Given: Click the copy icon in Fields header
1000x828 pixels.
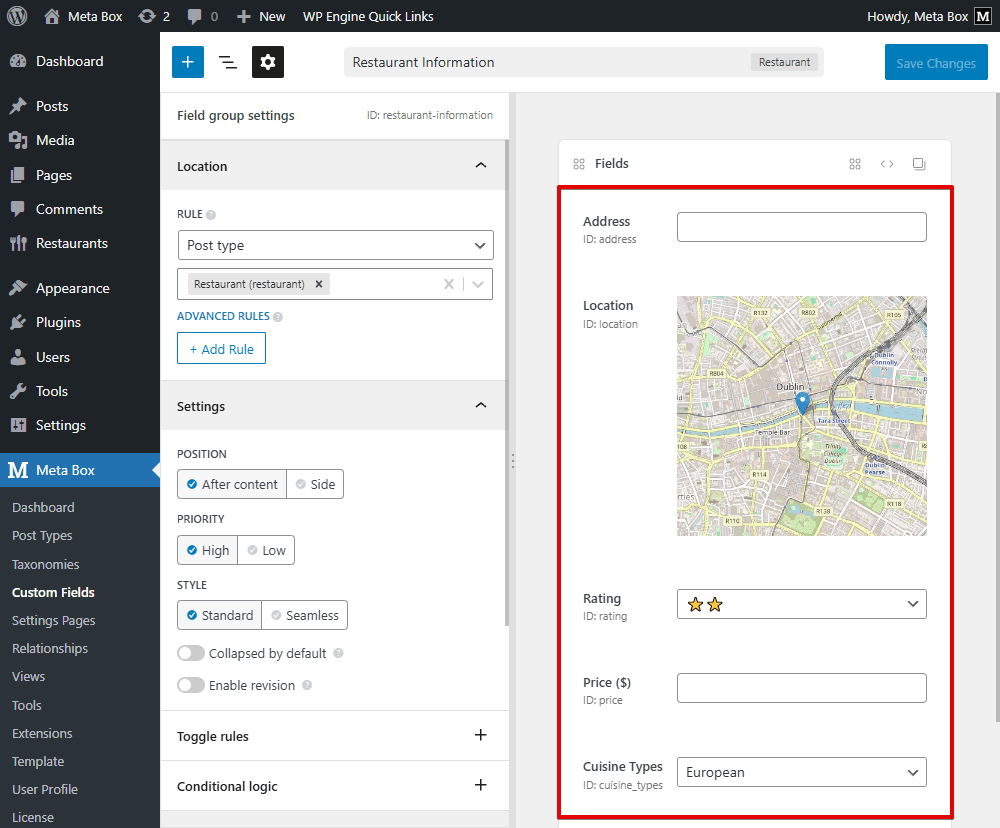Looking at the screenshot, I should coord(919,164).
